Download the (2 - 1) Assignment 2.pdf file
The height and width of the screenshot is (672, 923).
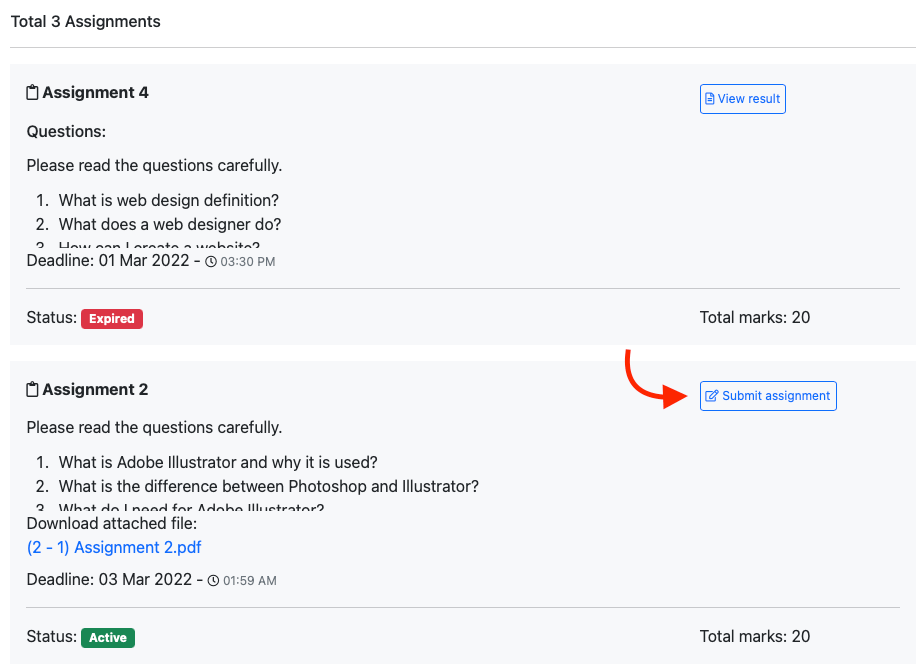[x=114, y=547]
